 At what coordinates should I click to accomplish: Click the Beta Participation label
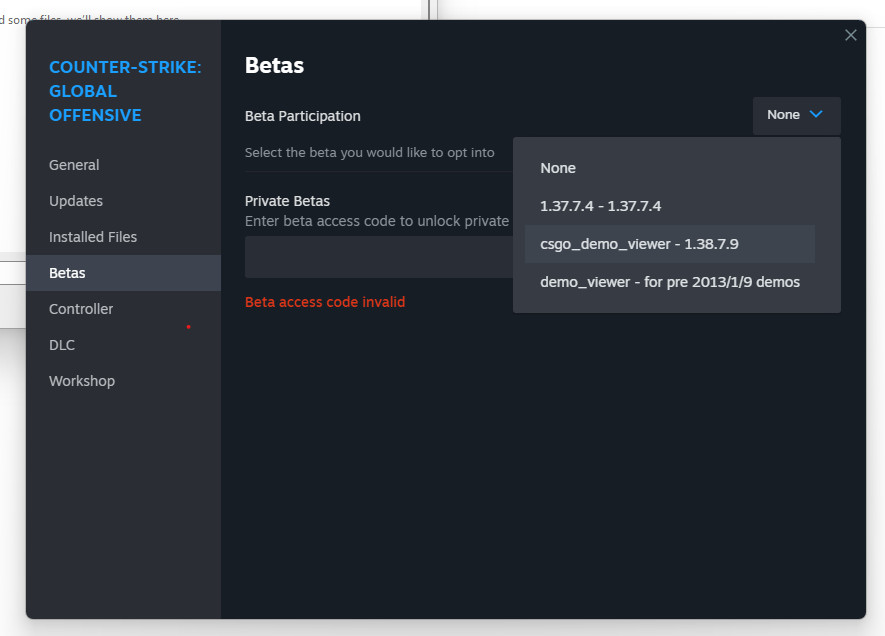point(303,116)
